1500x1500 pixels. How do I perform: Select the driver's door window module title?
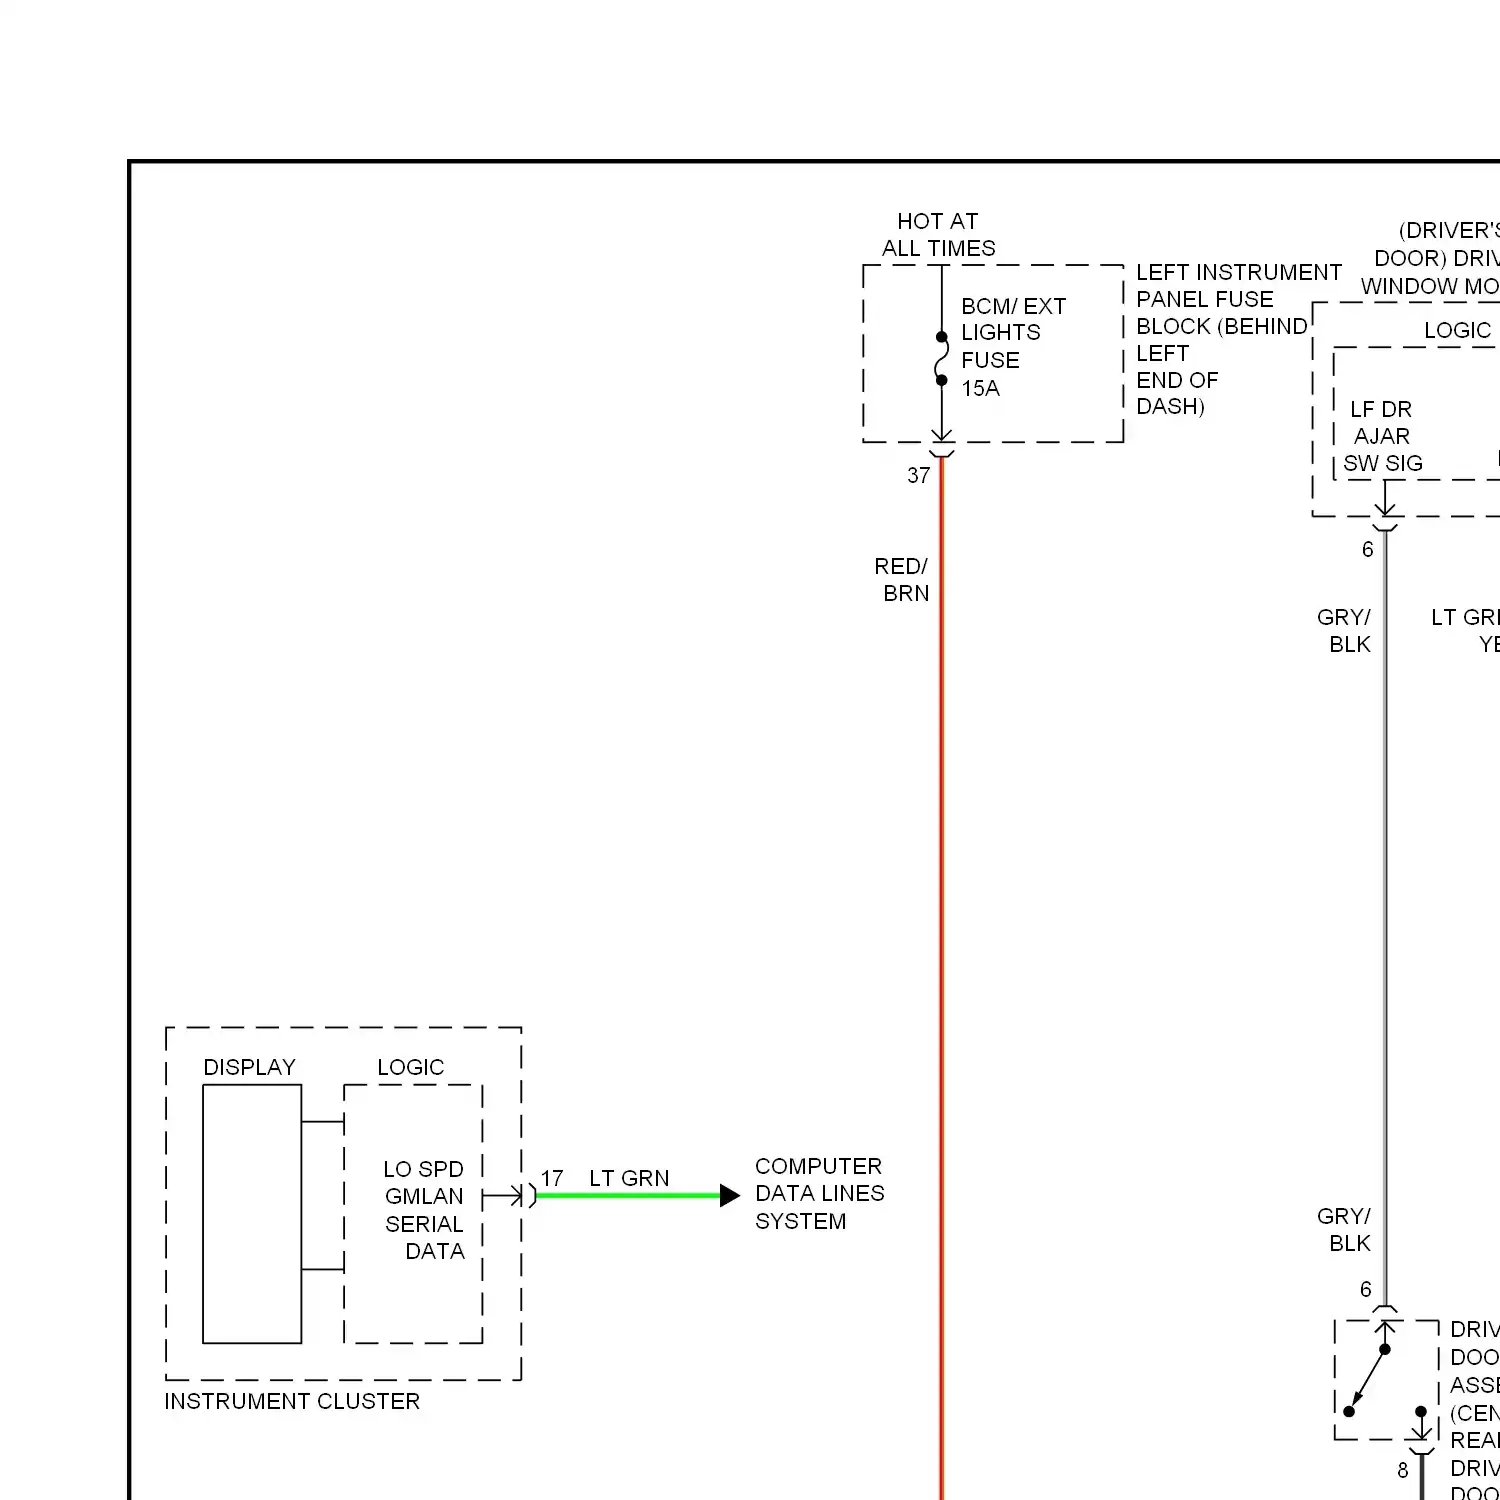tap(1430, 258)
